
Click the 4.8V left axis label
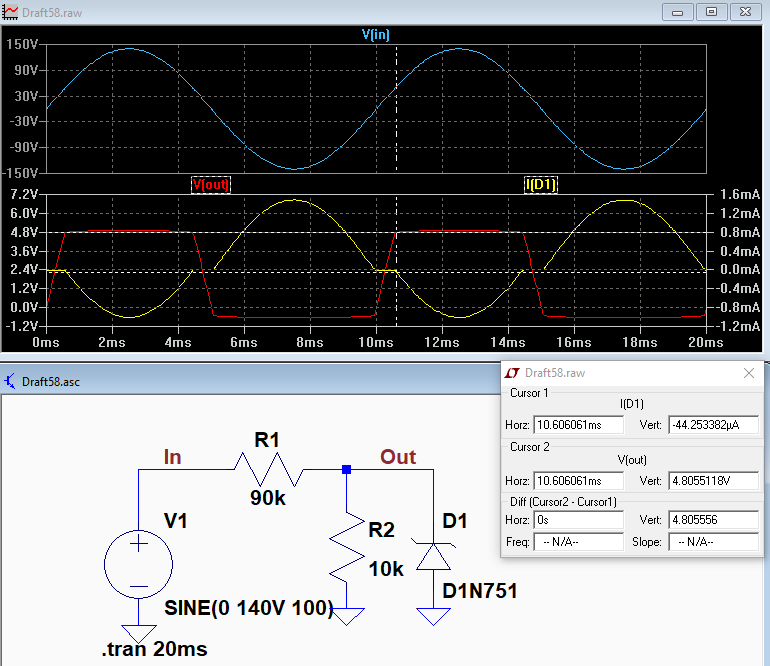pos(24,232)
